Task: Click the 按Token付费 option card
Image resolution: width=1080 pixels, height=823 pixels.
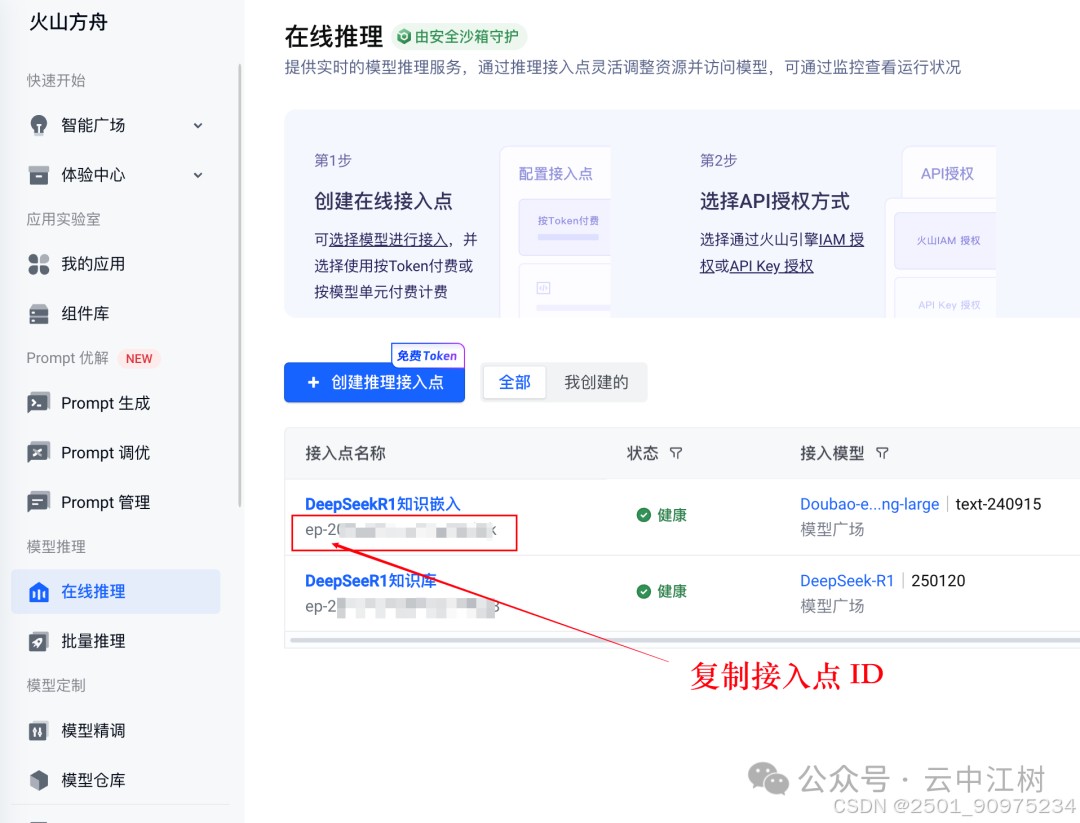Action: pos(565,227)
